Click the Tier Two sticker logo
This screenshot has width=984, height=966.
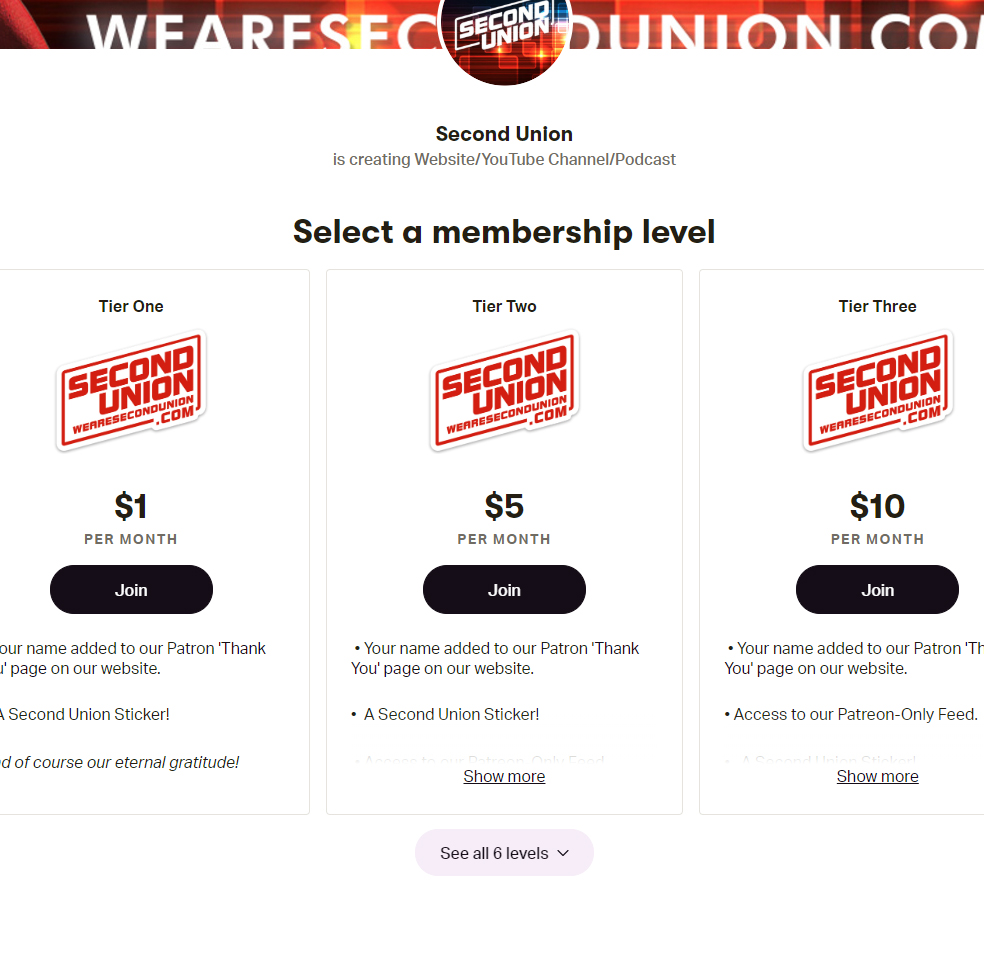click(504, 391)
